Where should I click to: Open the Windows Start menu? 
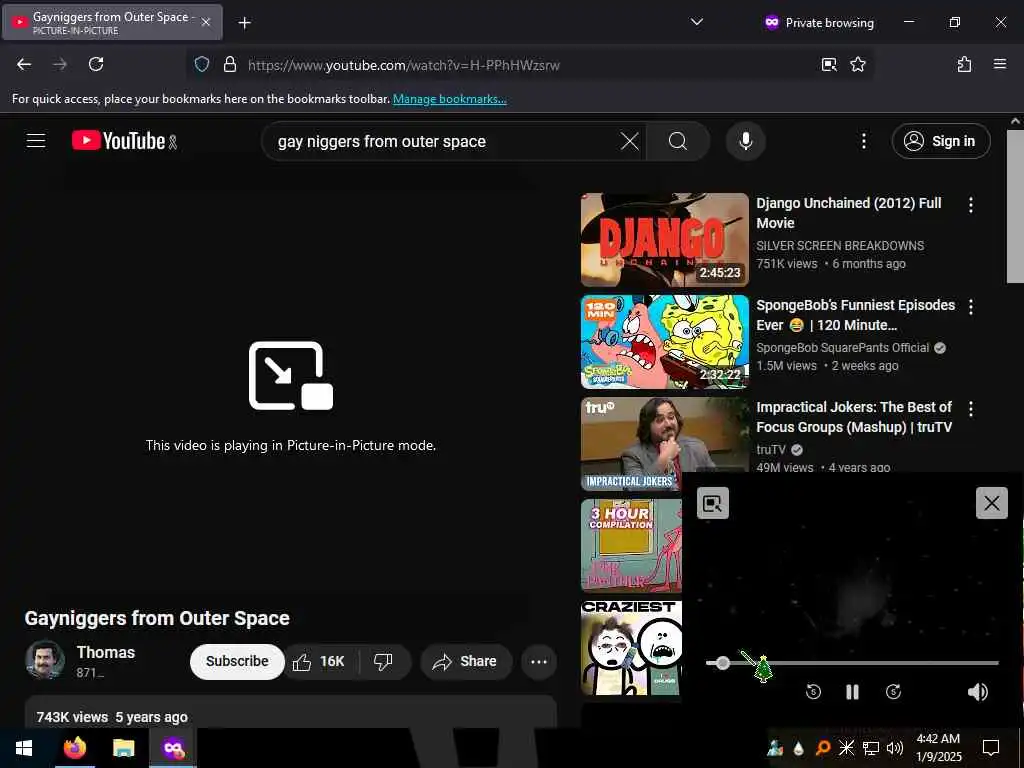[x=24, y=748]
